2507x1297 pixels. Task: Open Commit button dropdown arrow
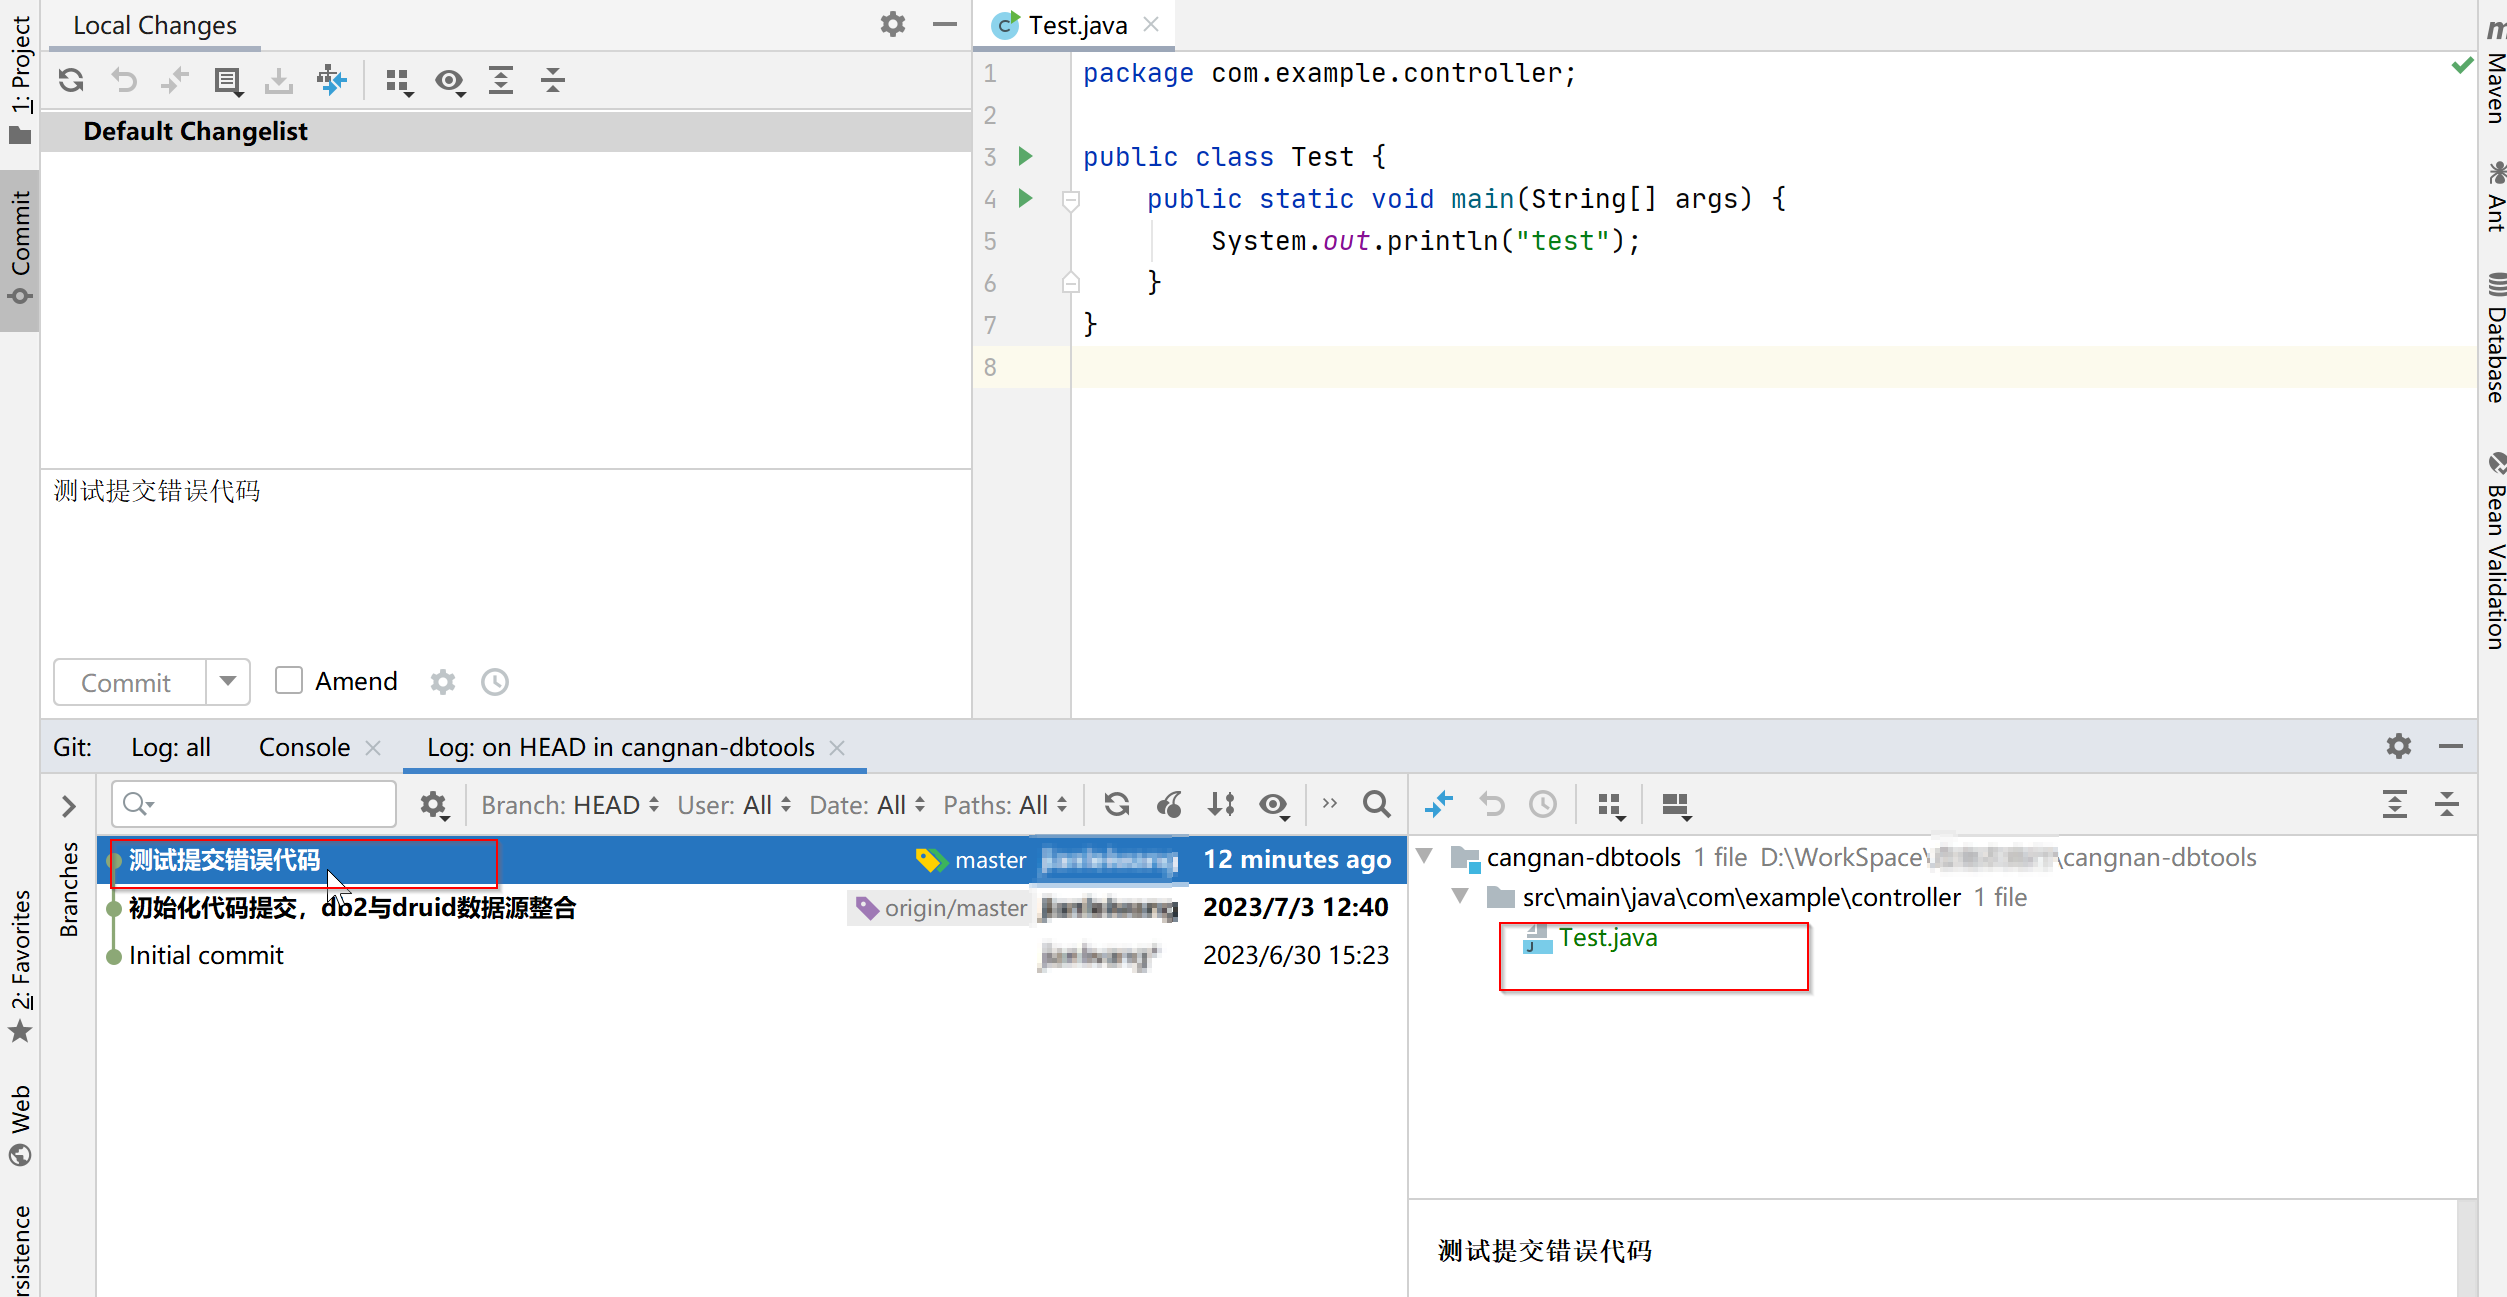228,682
